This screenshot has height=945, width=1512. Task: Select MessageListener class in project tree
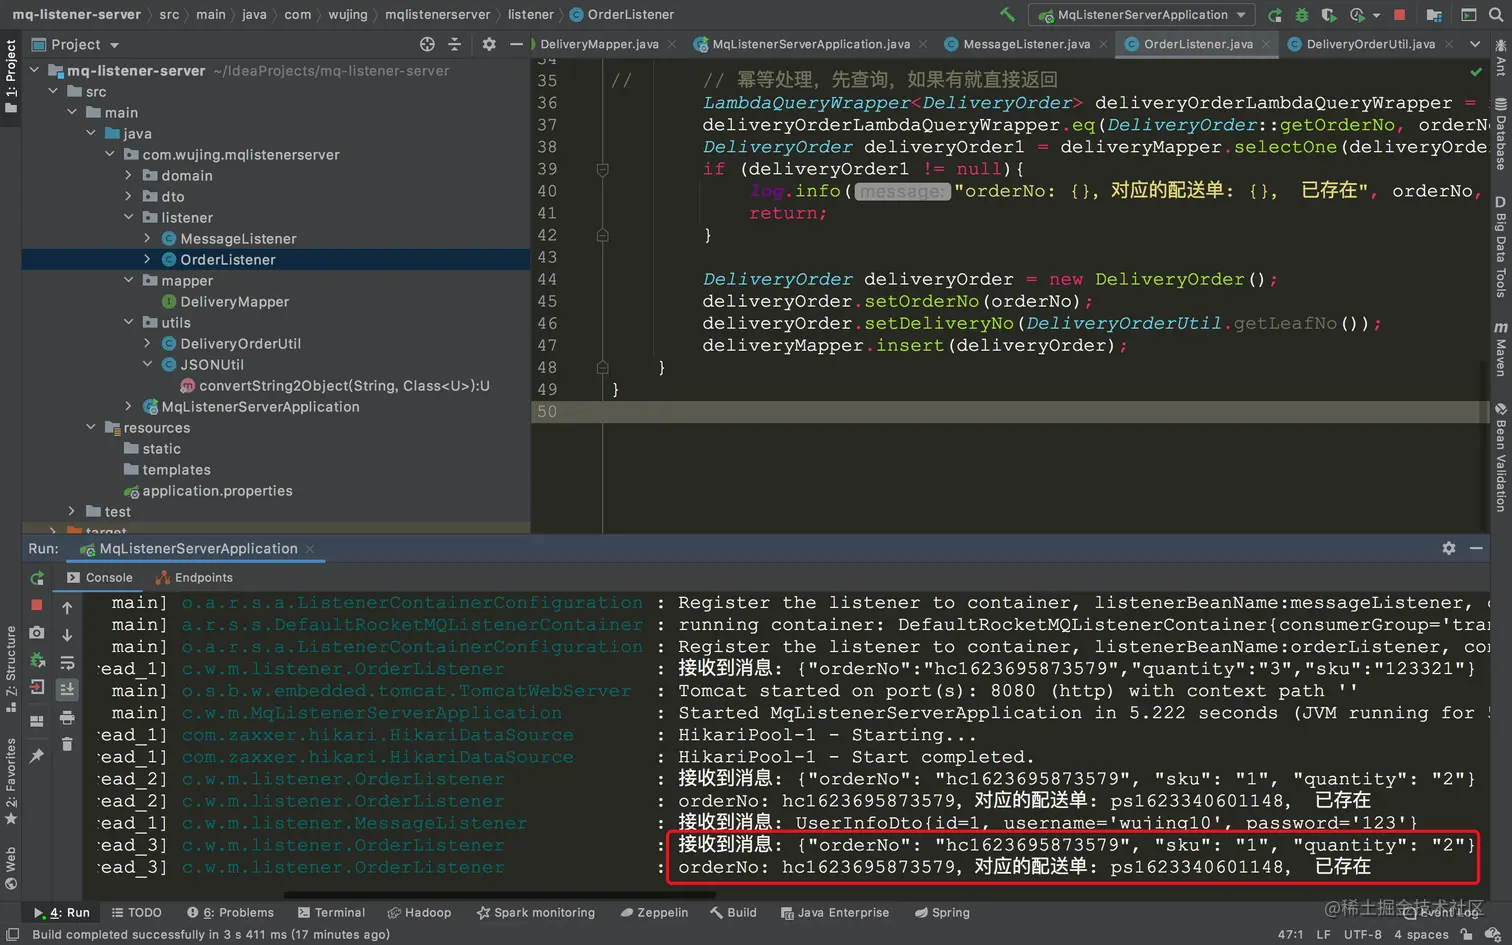(238, 239)
